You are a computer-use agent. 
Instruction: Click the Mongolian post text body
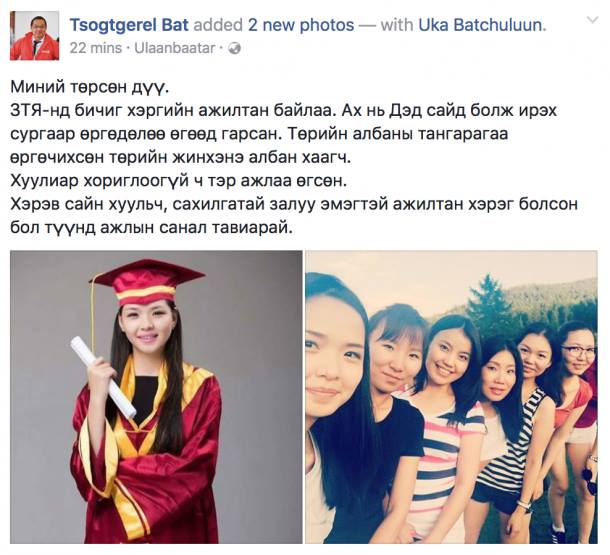point(294,157)
